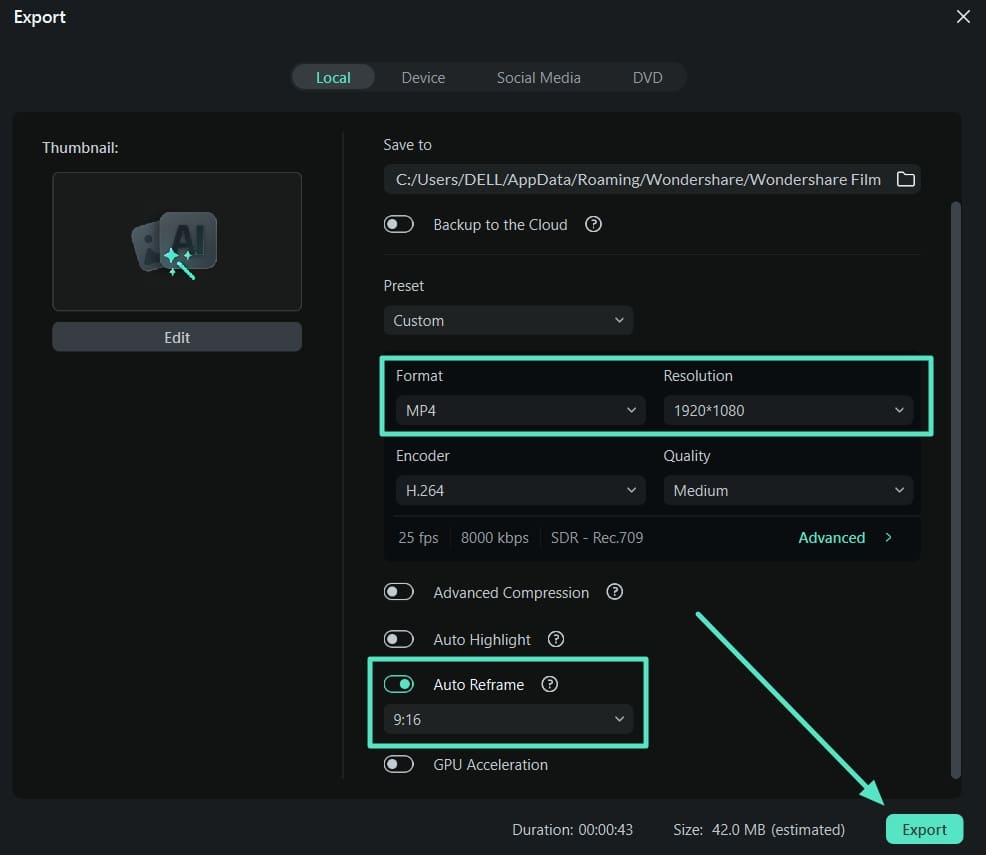
Task: Switch to the Social Media tab
Action: point(538,77)
